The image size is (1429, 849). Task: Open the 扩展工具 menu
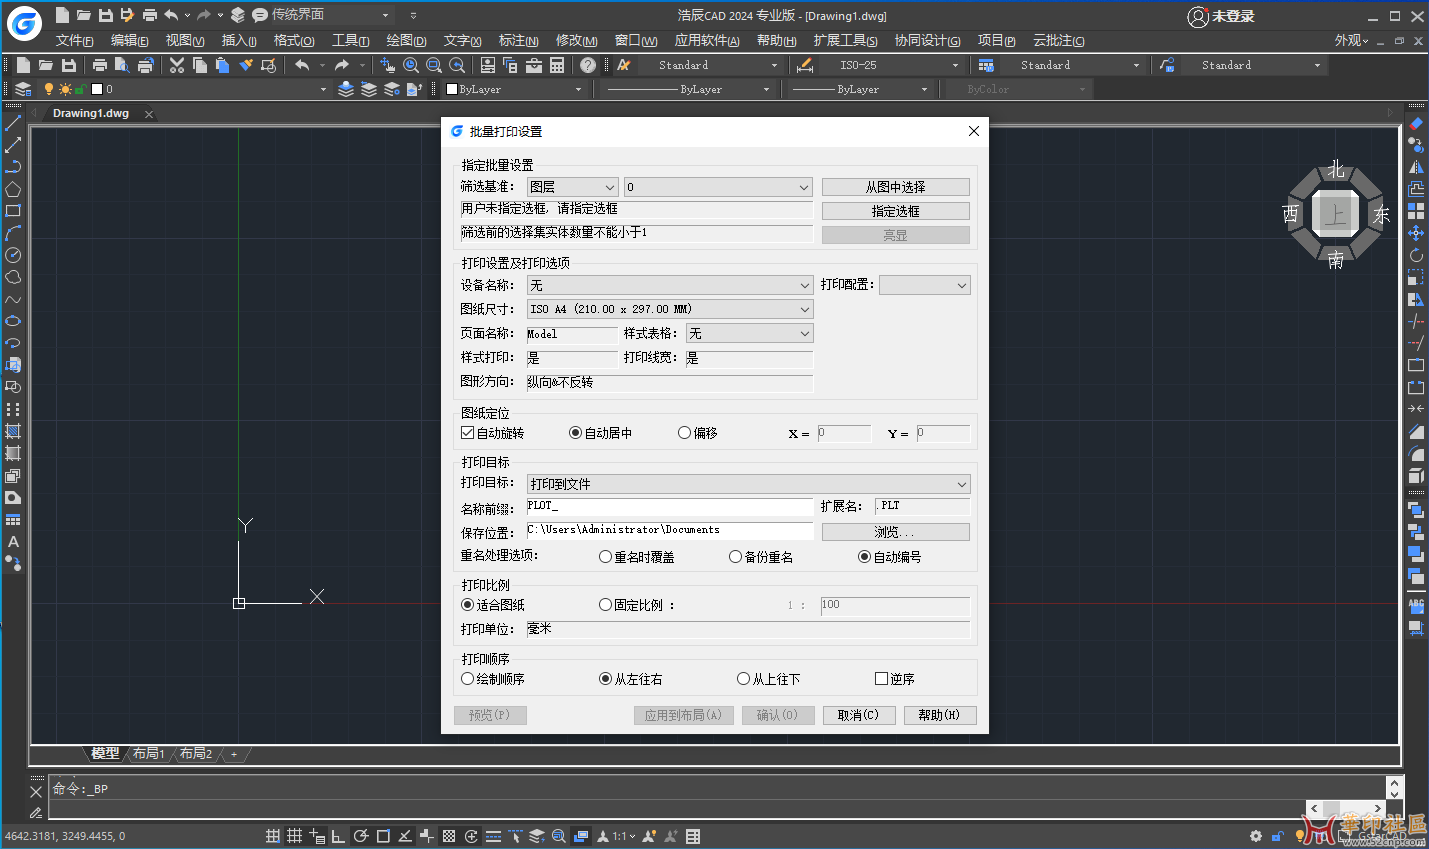tap(845, 40)
